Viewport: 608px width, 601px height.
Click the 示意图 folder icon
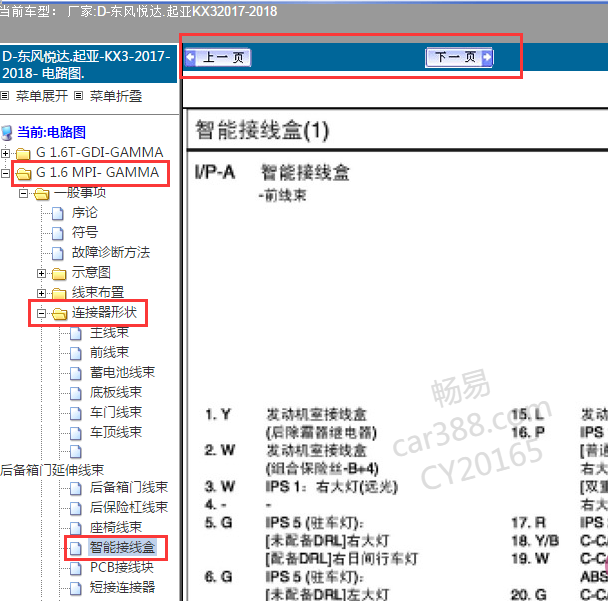59,274
